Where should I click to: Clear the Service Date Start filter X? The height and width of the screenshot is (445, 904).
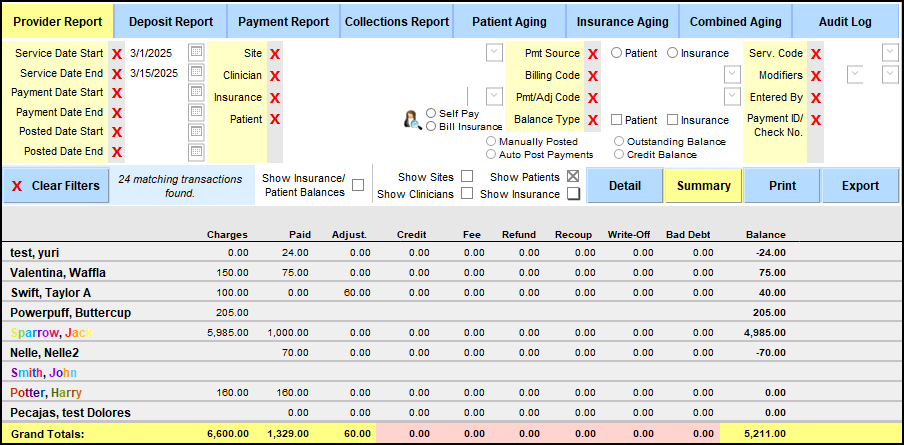[x=116, y=54]
